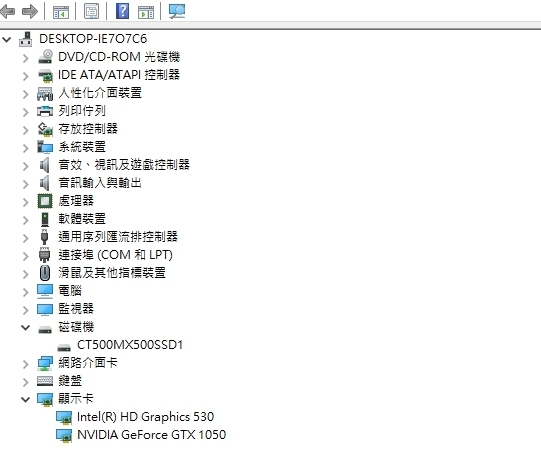Viewport: 541px width, 476px height.
Task: Click the 音效、視訊及遊戲控制器 speaker icon
Action: 45,165
